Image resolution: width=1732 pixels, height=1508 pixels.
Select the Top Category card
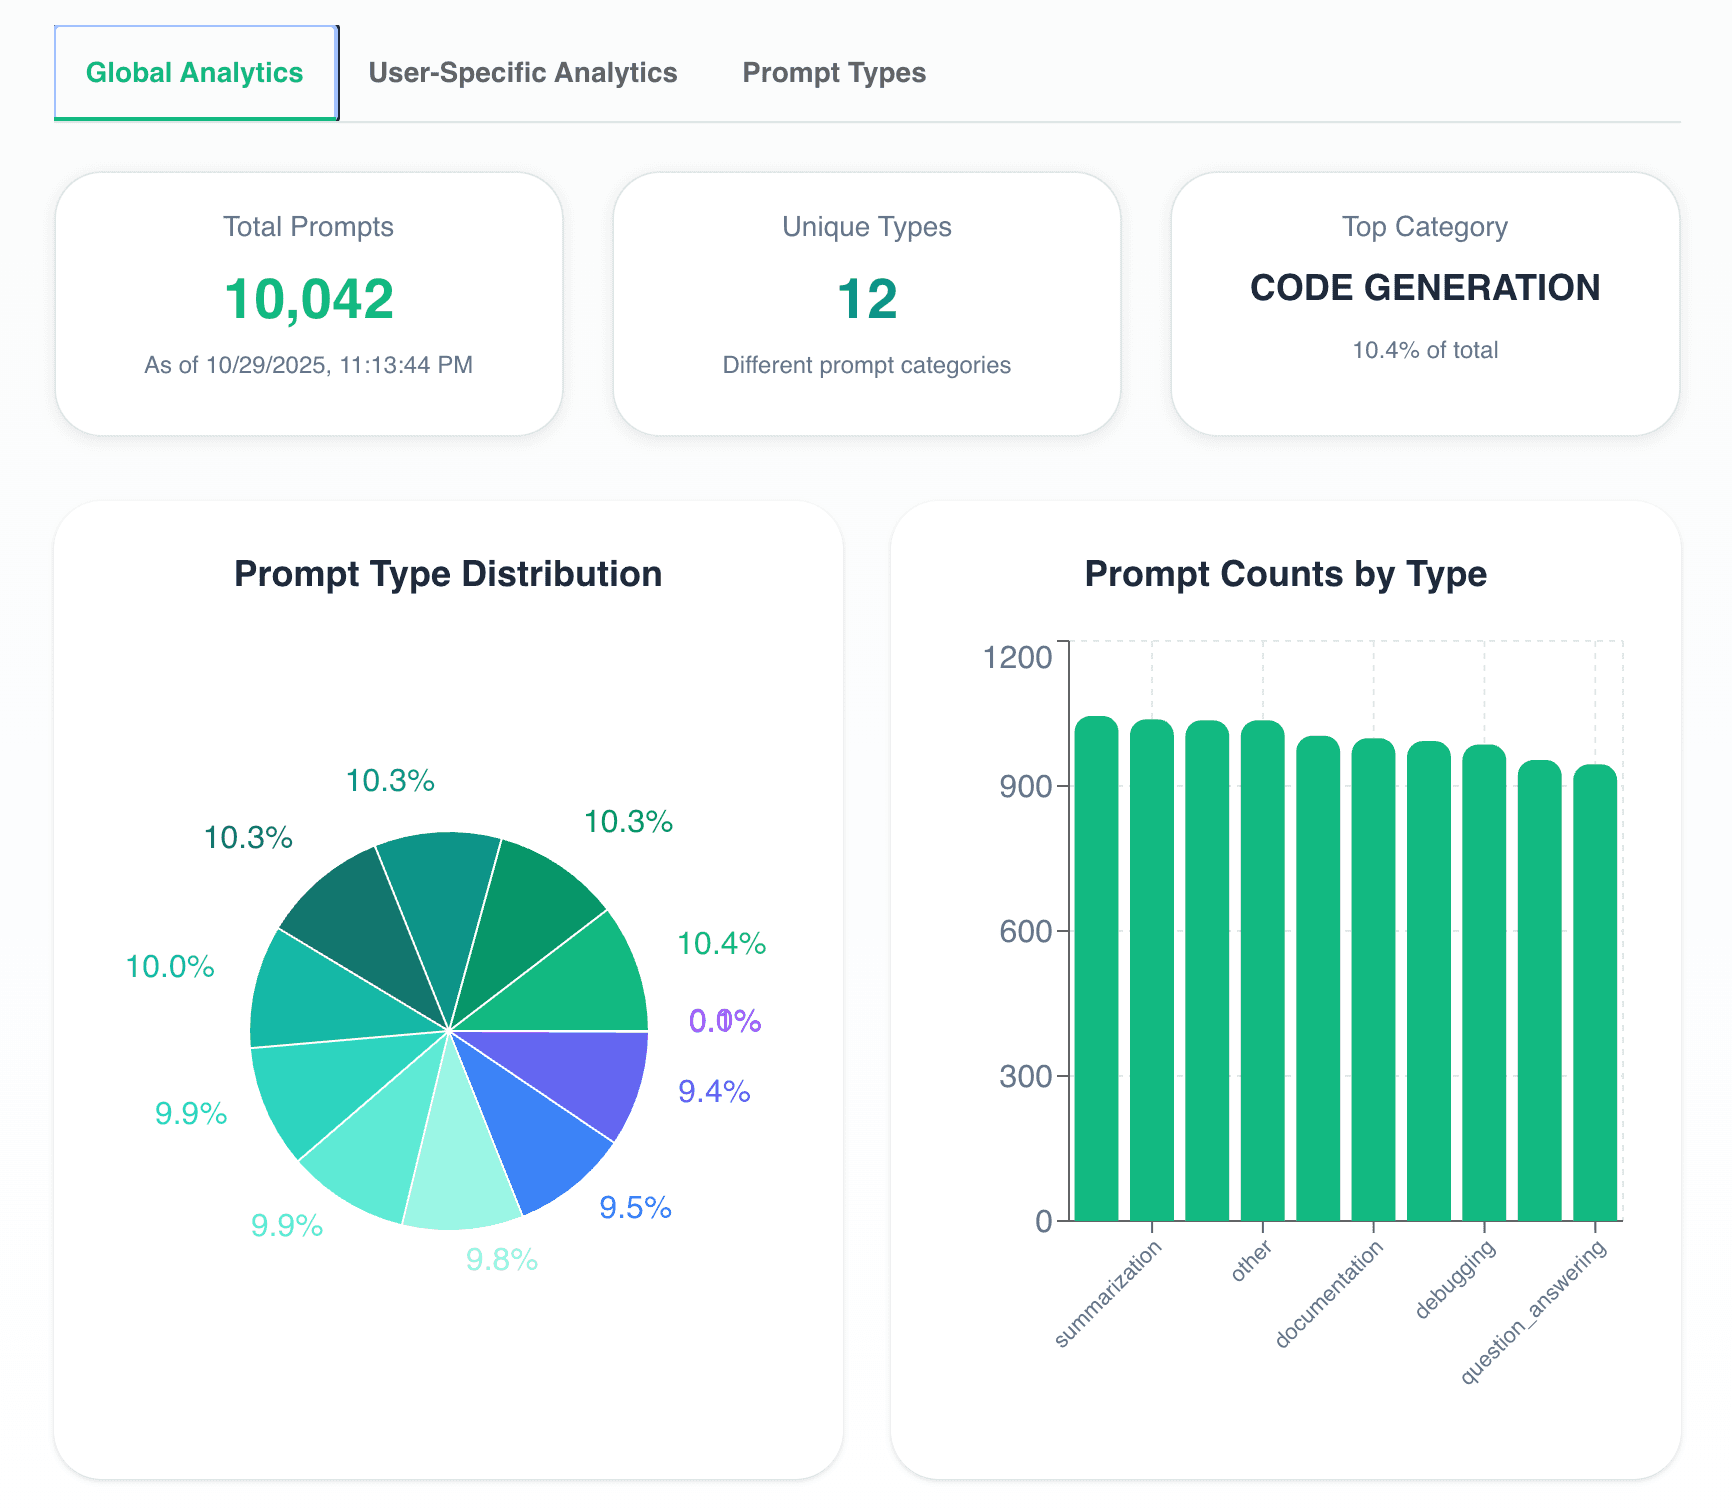(1424, 300)
